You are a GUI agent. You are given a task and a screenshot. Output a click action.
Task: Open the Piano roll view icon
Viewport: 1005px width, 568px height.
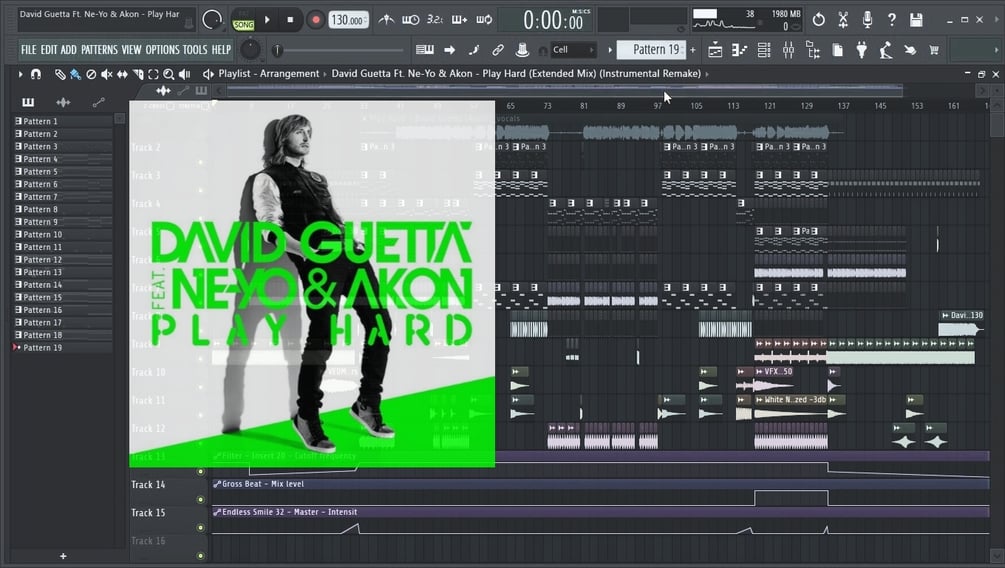739,50
